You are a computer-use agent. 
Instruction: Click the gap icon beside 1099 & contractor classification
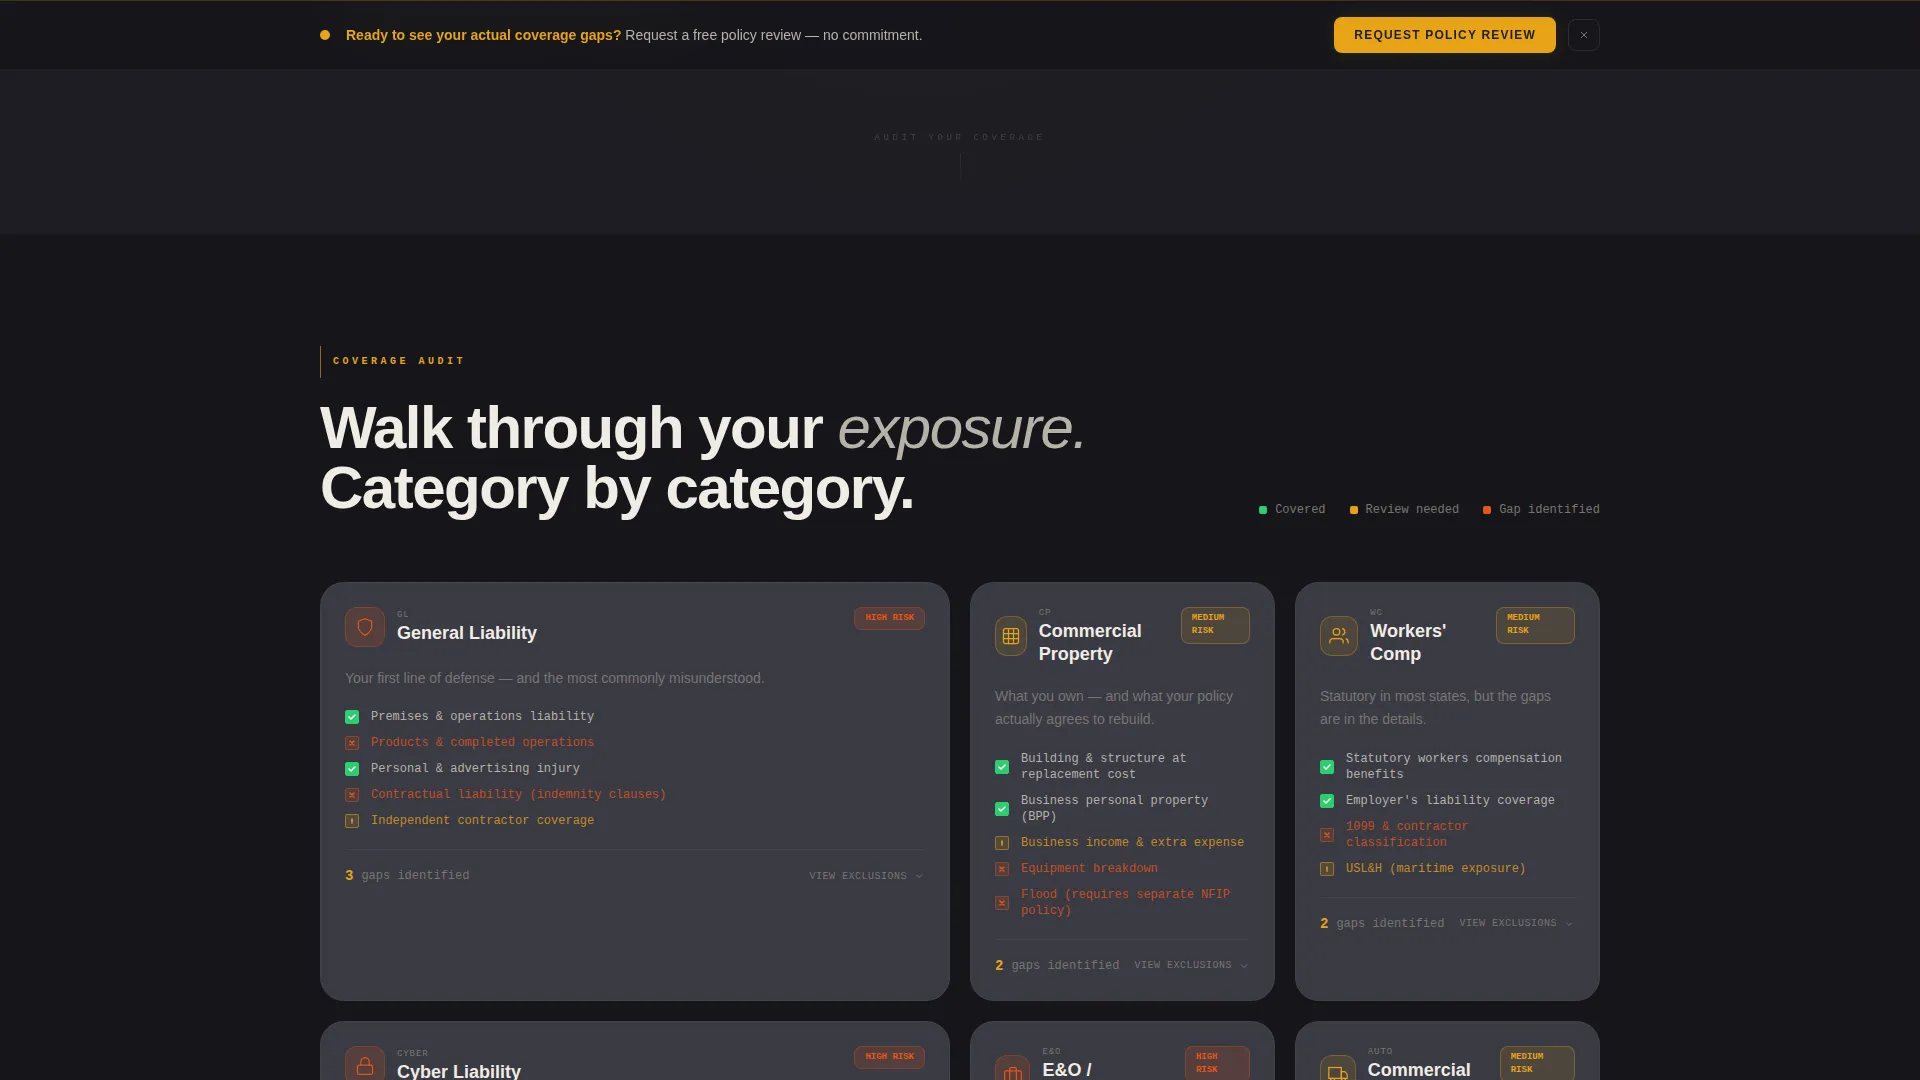click(1327, 835)
